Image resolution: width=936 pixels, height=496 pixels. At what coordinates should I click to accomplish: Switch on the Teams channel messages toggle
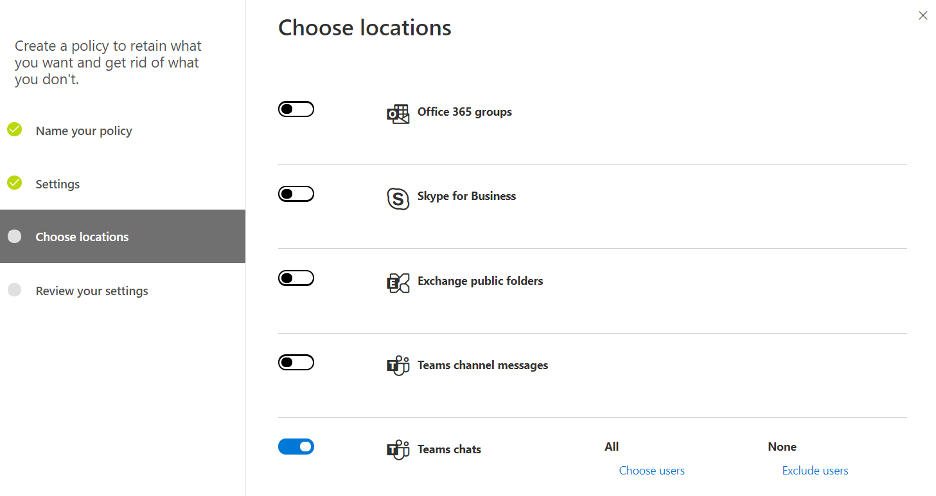[296, 362]
